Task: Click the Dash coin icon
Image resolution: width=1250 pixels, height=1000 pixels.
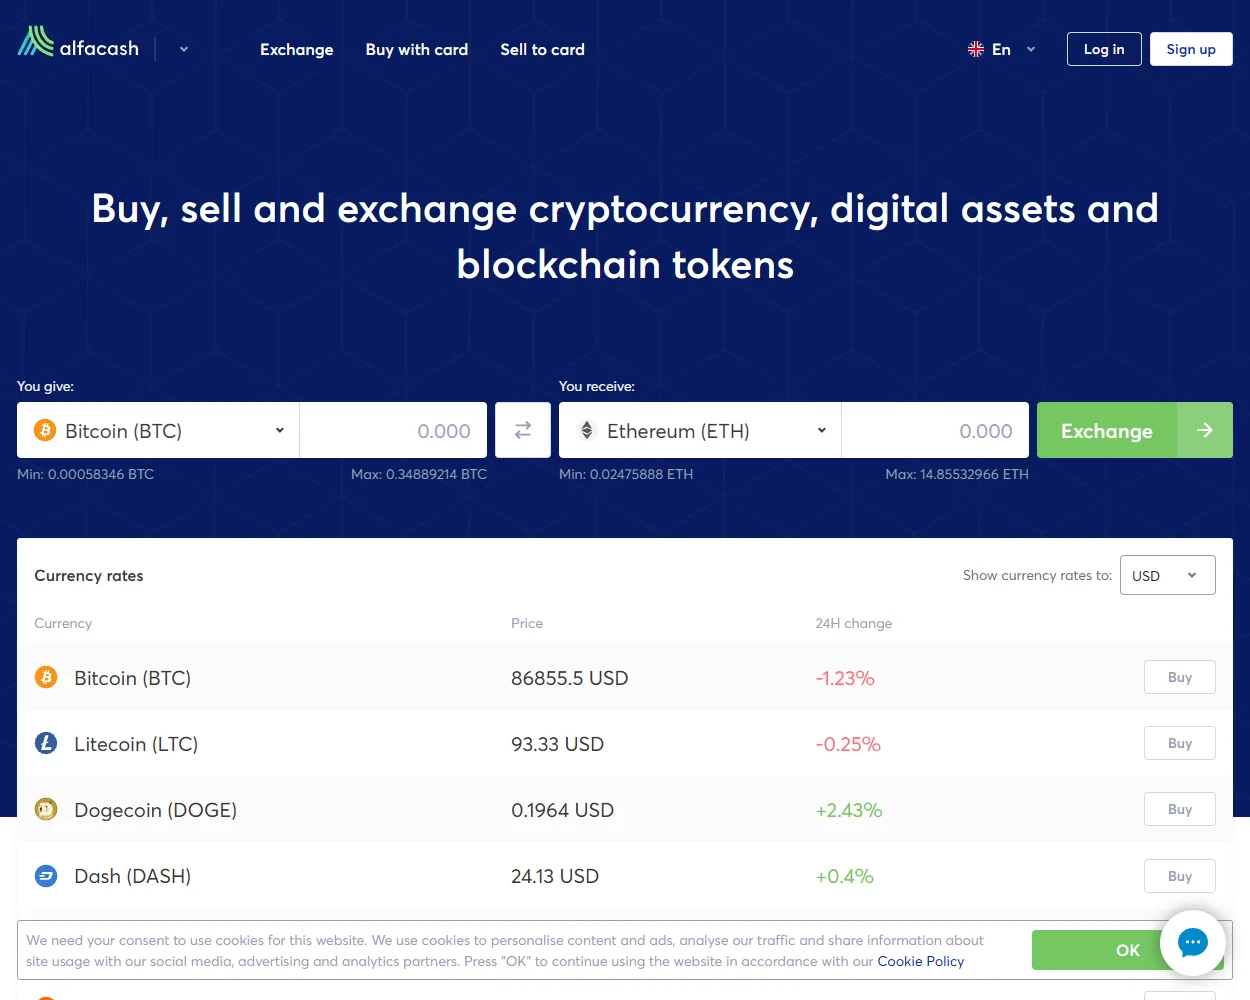Action: pyautogui.click(x=46, y=876)
